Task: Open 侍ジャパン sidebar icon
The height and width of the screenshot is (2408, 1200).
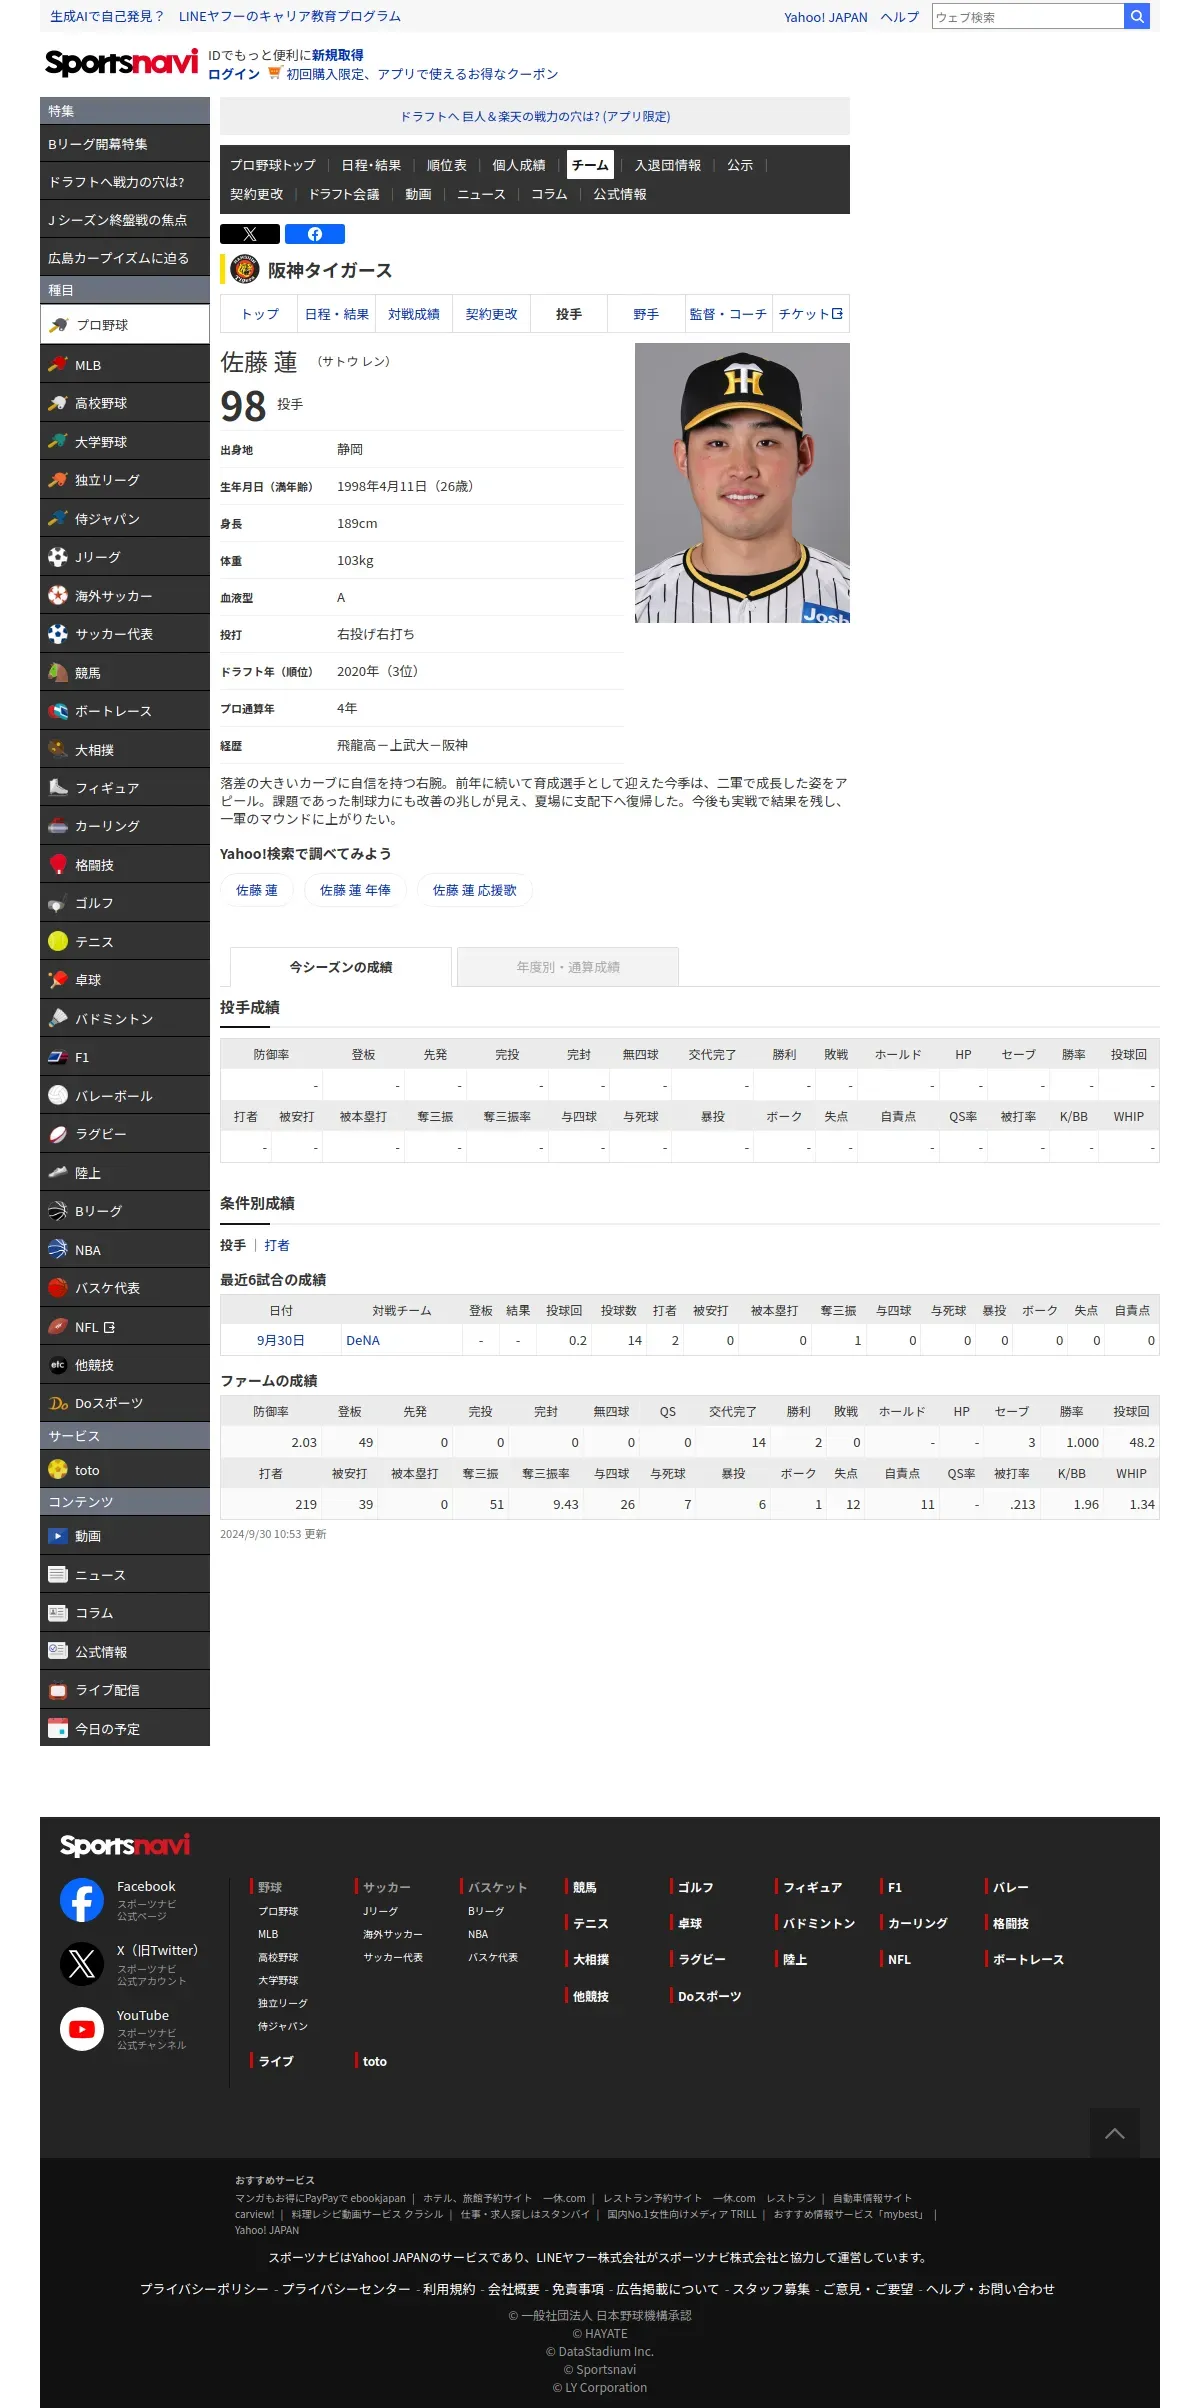Action: click(58, 519)
